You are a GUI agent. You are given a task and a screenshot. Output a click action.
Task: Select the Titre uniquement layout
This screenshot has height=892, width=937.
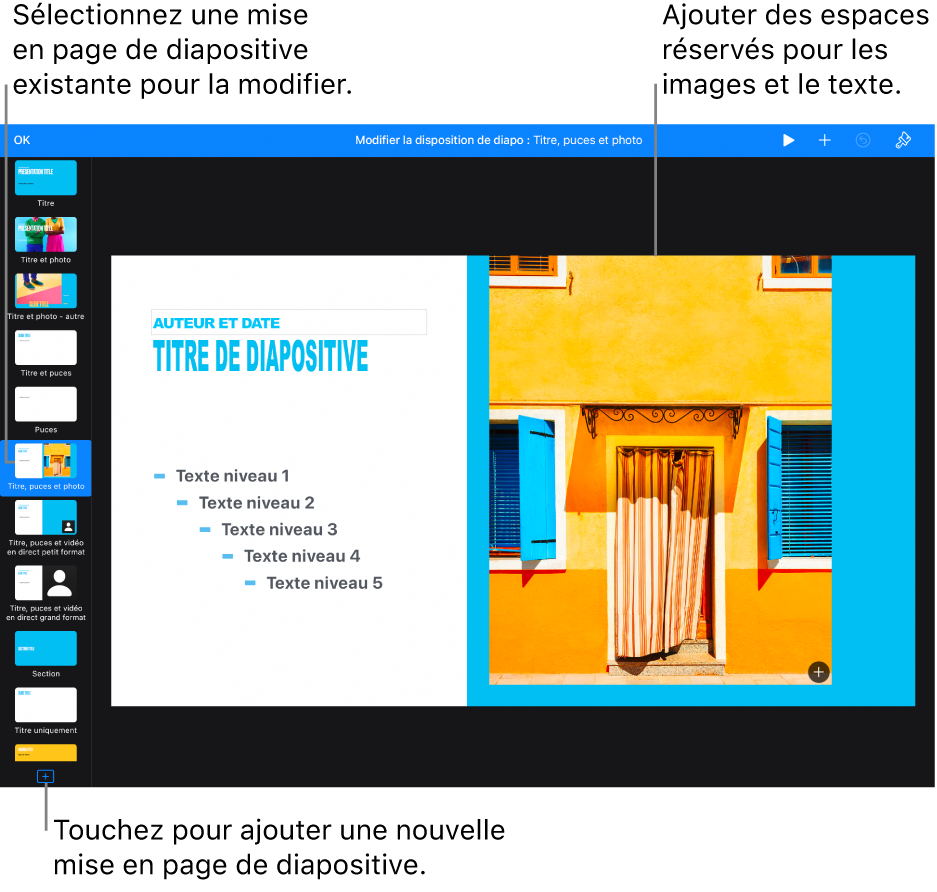click(x=46, y=705)
